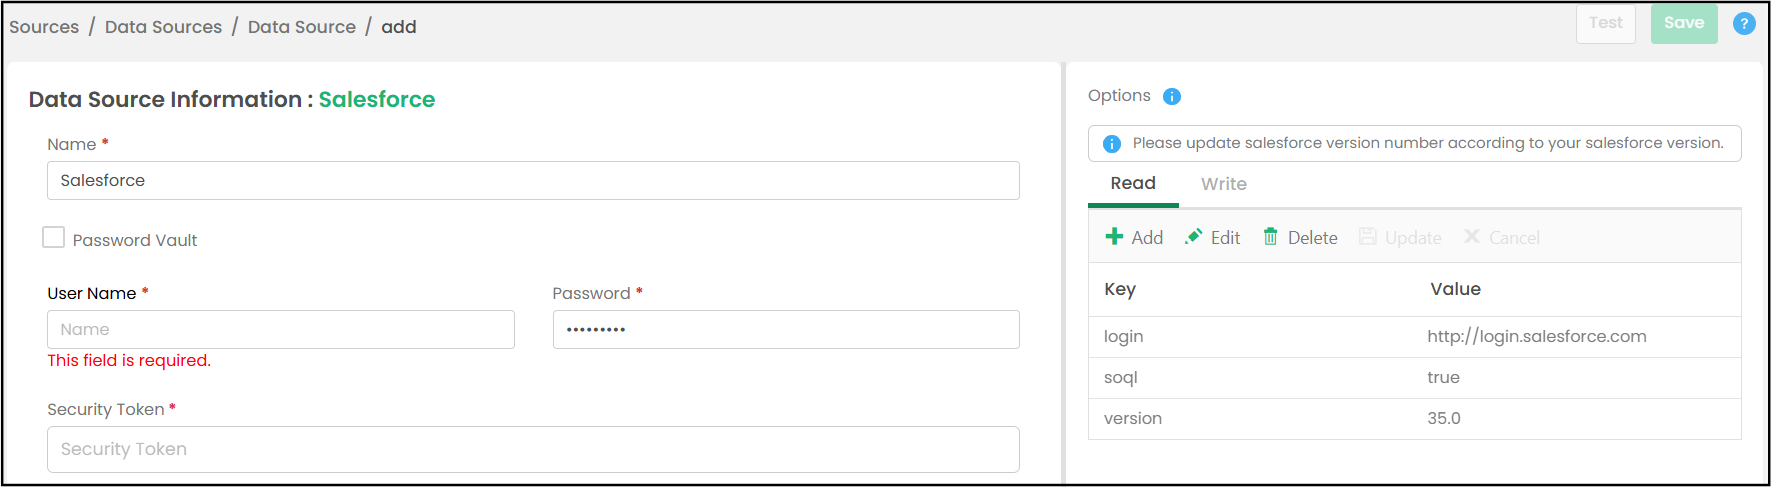
Task: Click the blue help question mark icon
Action: coord(1744,24)
